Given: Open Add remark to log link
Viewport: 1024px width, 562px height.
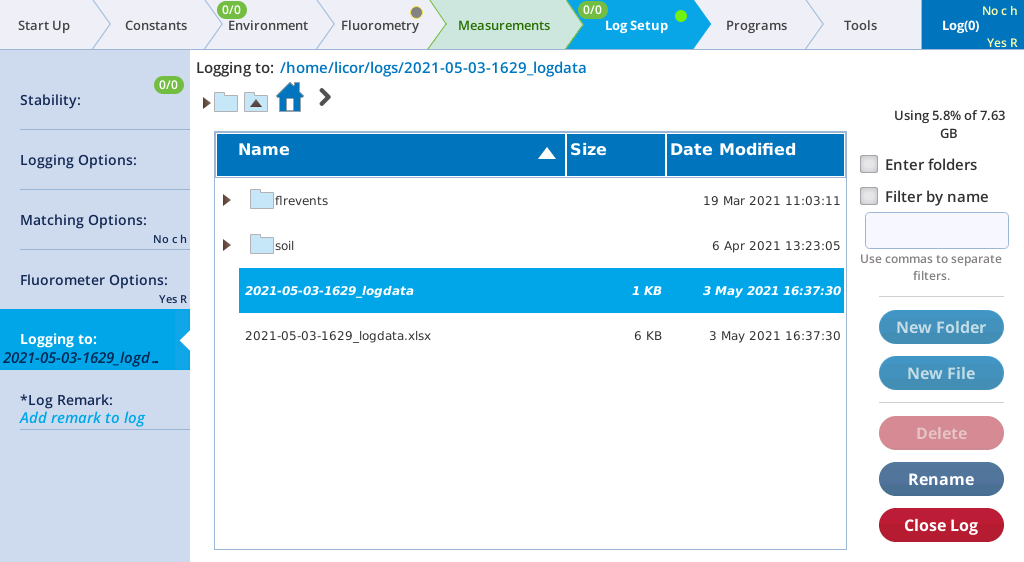Looking at the screenshot, I should (x=82, y=418).
